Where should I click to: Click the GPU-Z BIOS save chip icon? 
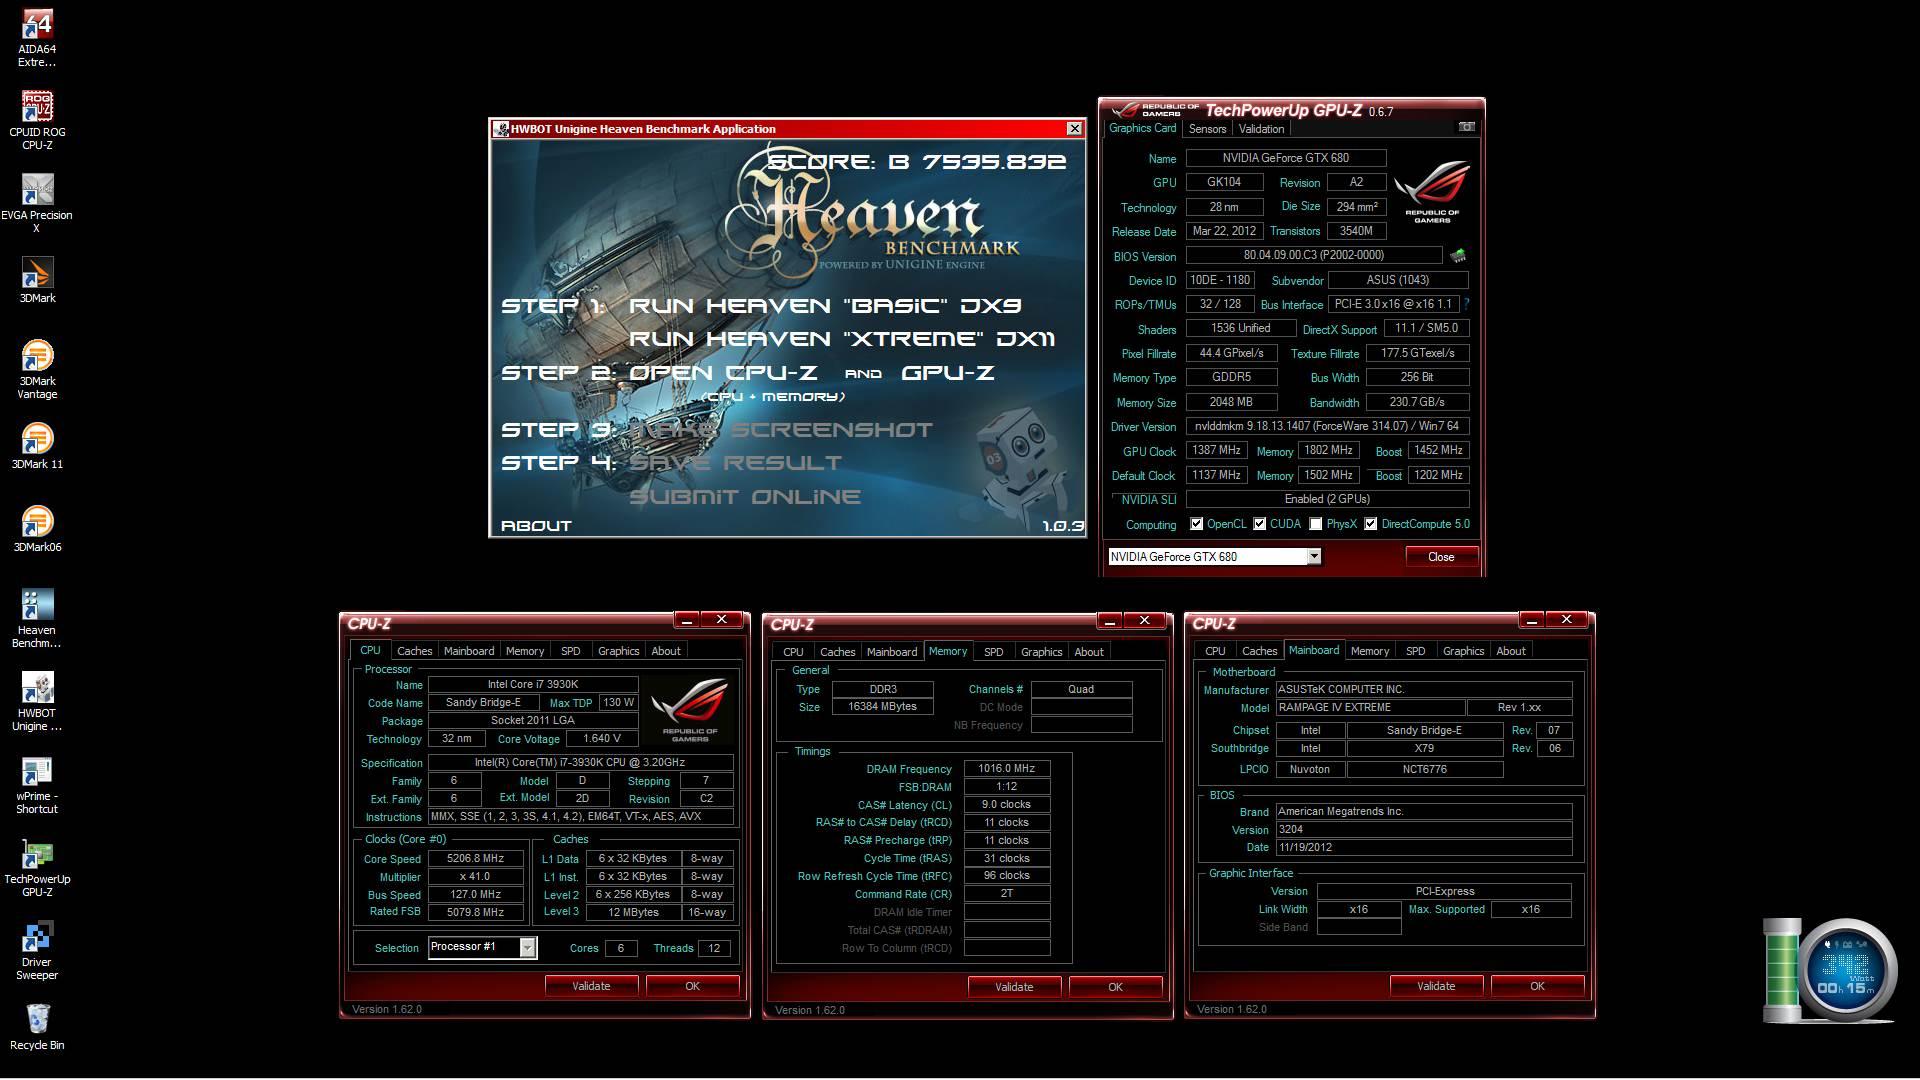[x=1458, y=256]
